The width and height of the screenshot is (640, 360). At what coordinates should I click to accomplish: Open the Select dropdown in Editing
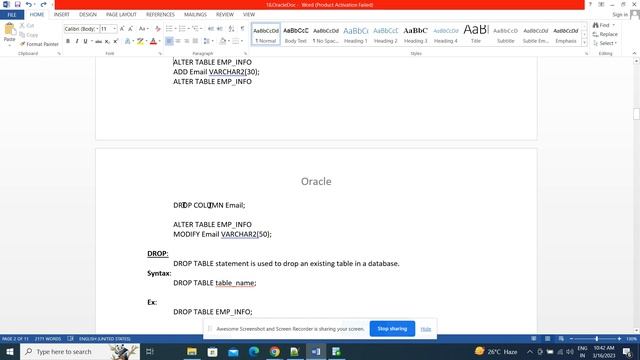tap(605, 43)
